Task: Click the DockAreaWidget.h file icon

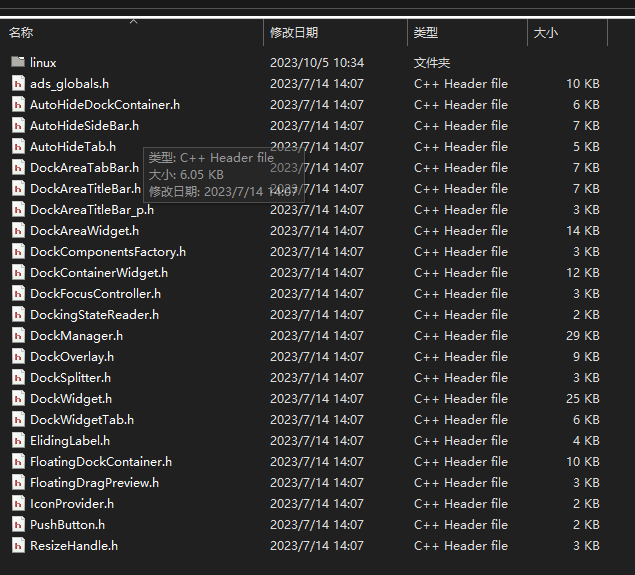Action: (x=18, y=231)
